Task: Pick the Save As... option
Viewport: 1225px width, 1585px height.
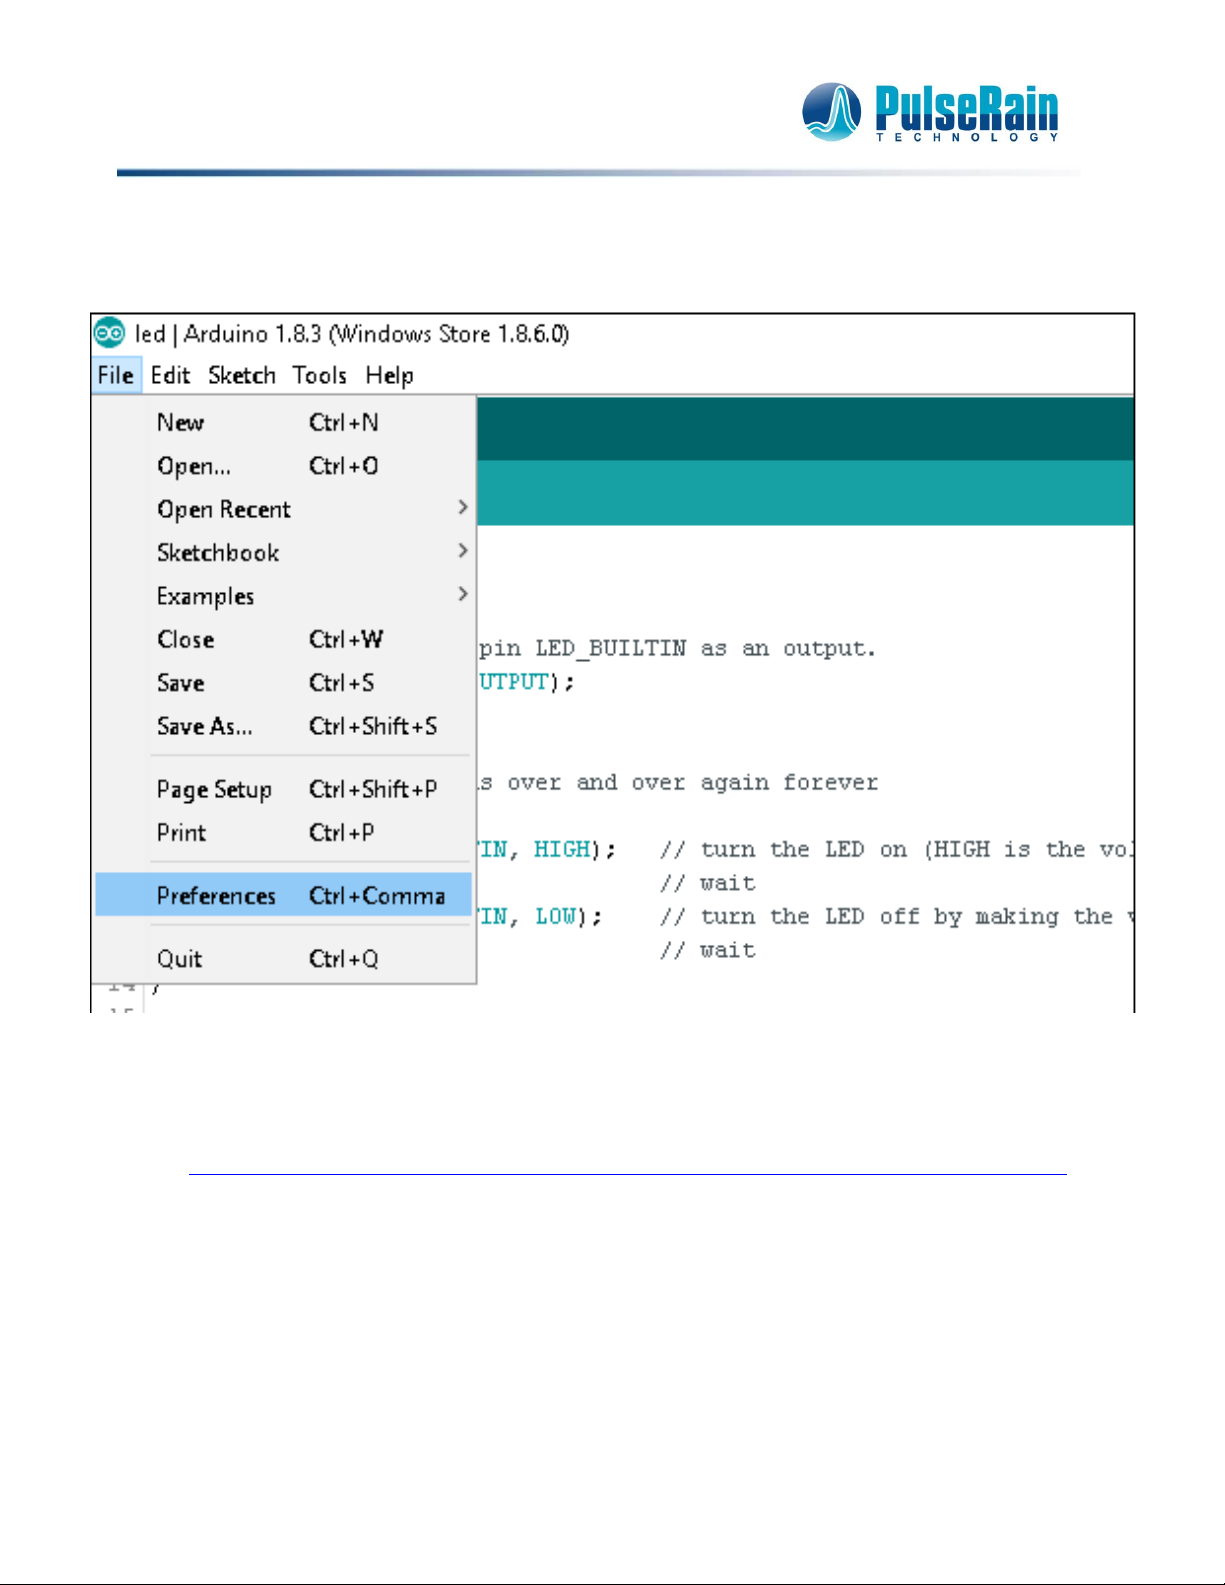Action: (x=205, y=727)
